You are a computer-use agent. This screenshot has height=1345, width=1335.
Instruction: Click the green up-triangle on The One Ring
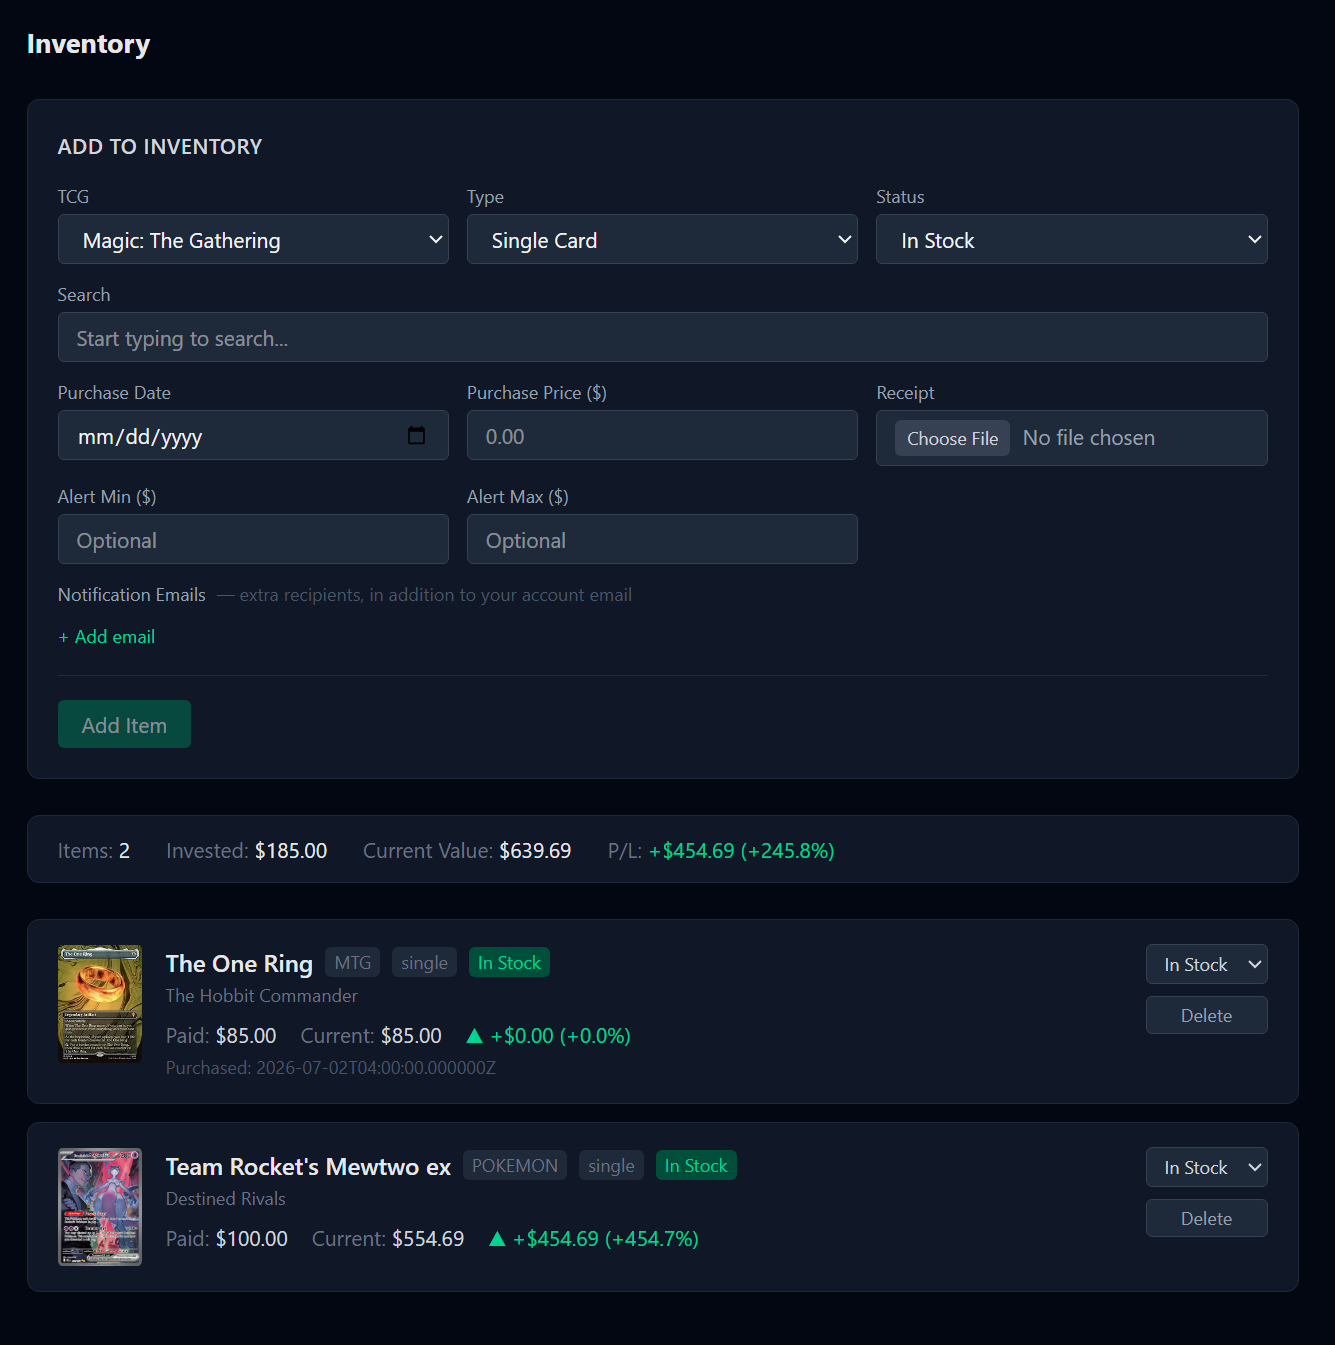pyautogui.click(x=475, y=1035)
